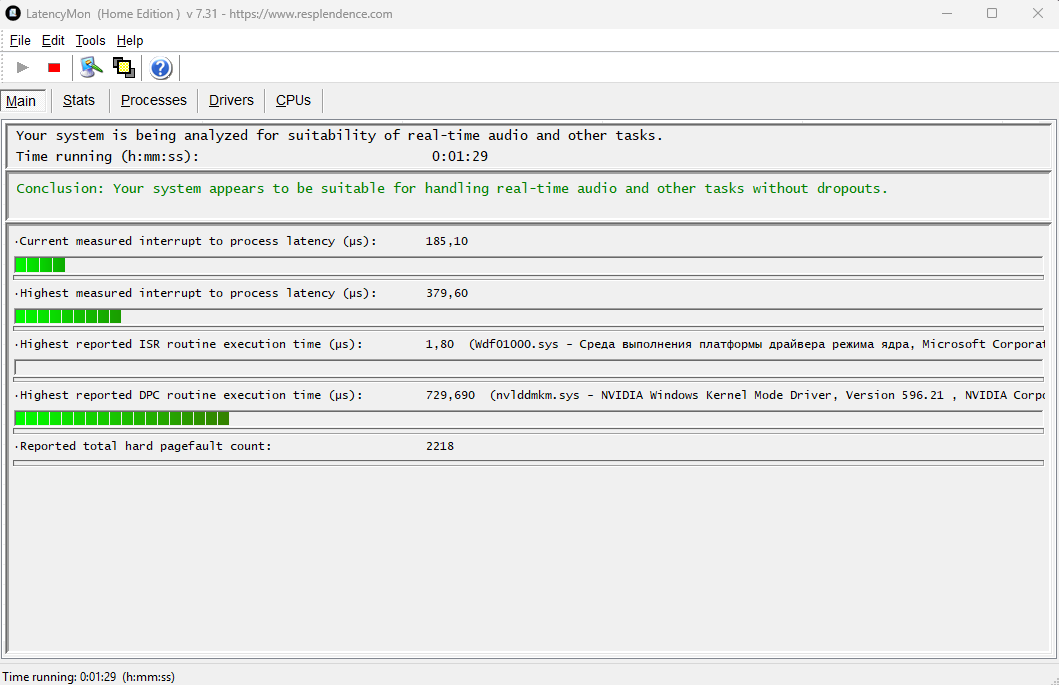Click the Time running value 0:01:29
Image resolution: width=1059 pixels, height=685 pixels.
click(x=460, y=156)
